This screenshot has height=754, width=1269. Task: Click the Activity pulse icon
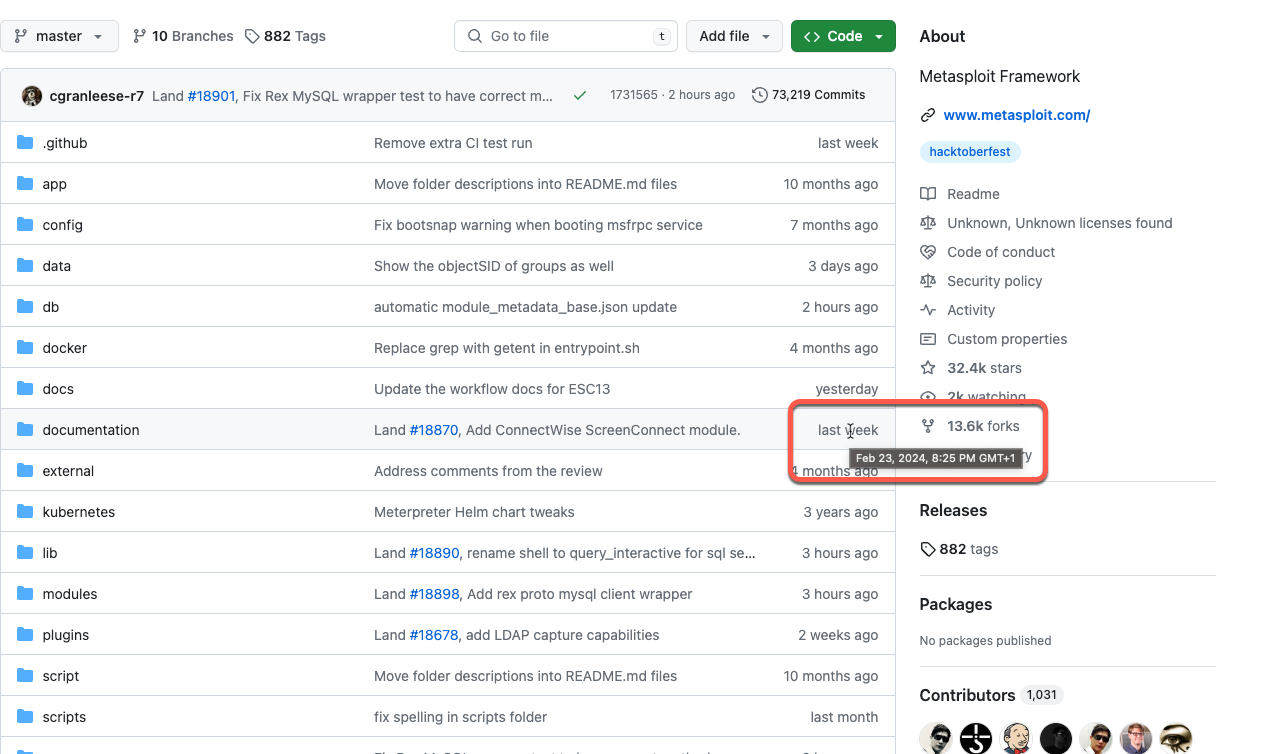929,310
